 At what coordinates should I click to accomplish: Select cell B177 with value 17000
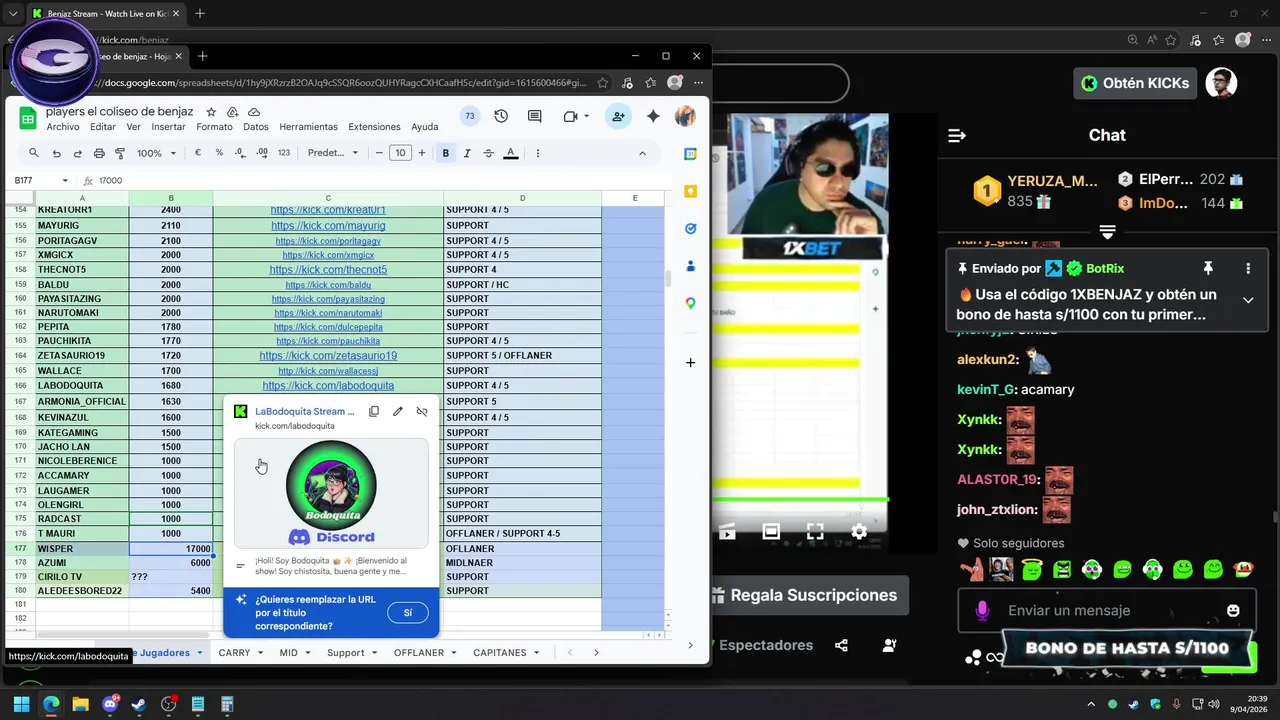pos(171,549)
